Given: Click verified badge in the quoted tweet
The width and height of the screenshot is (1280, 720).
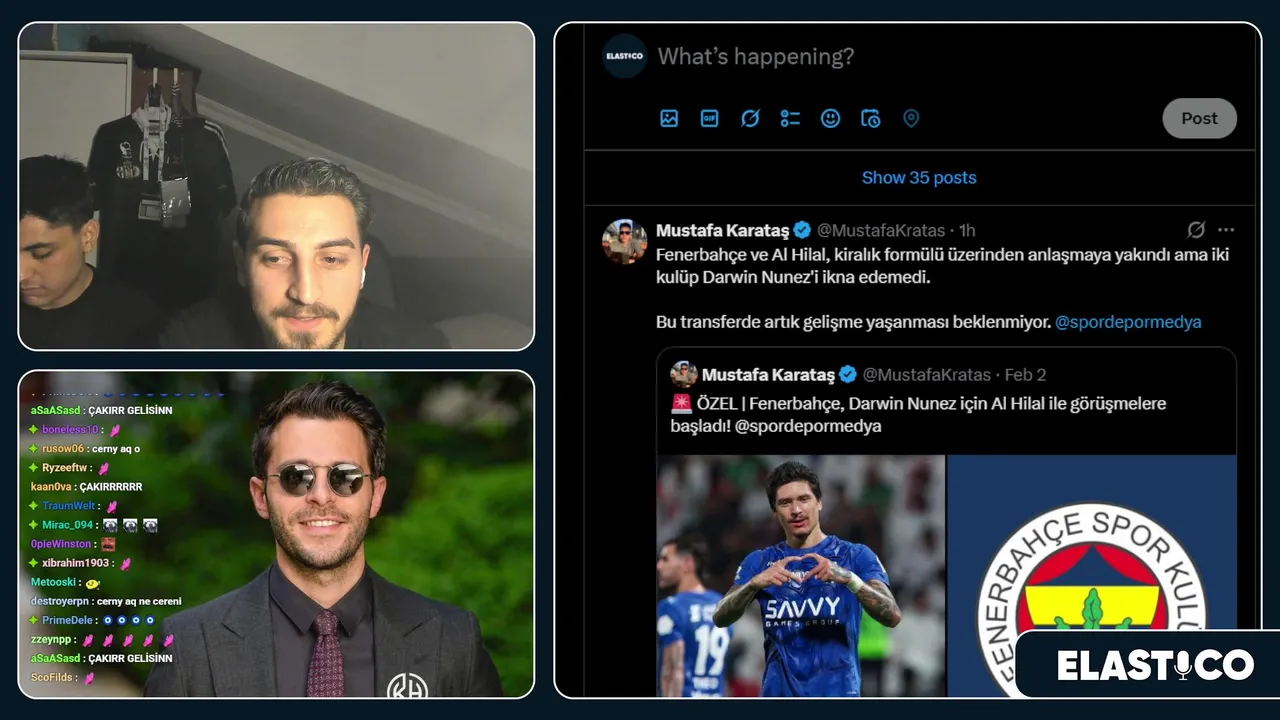Looking at the screenshot, I should point(848,375).
